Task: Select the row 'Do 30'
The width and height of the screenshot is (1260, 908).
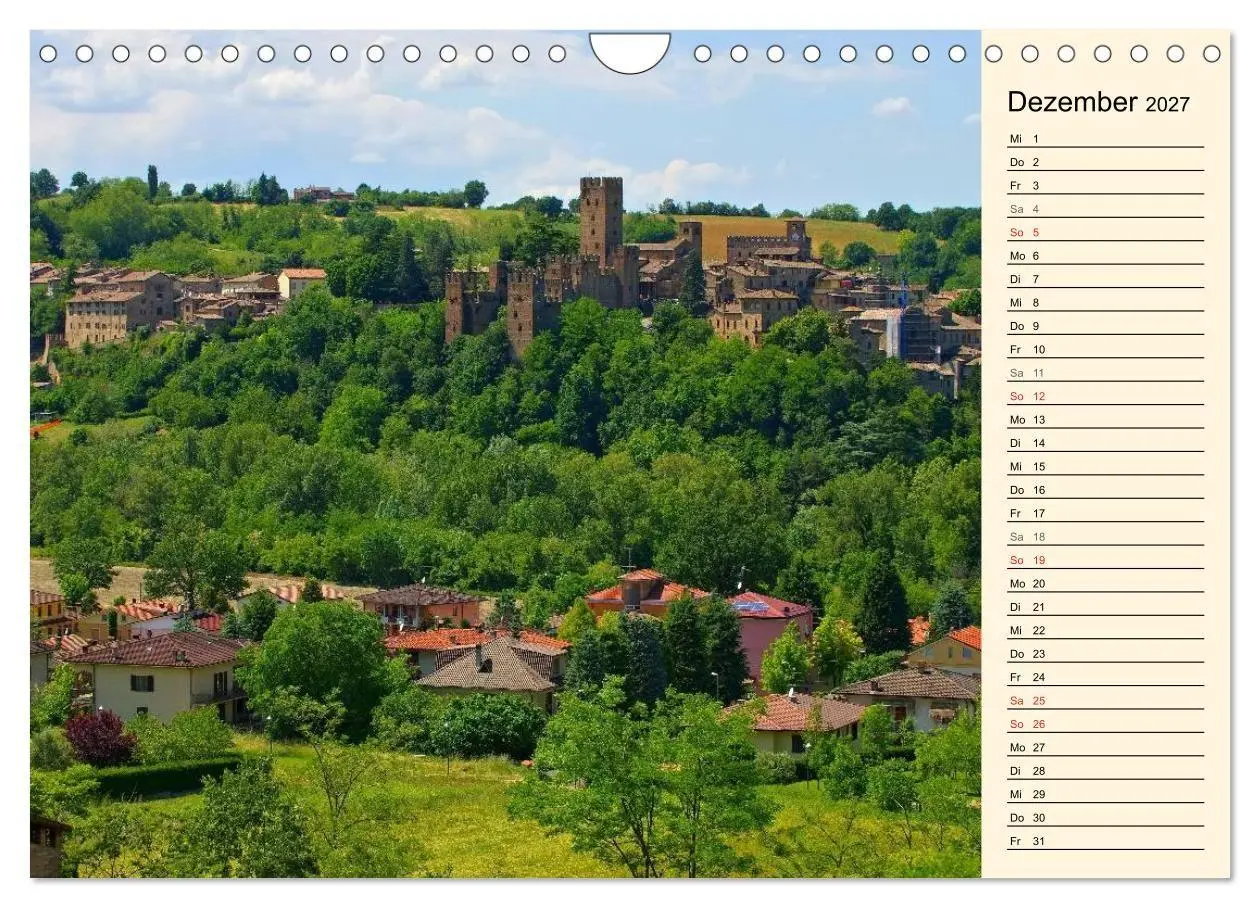Action: tap(1105, 817)
